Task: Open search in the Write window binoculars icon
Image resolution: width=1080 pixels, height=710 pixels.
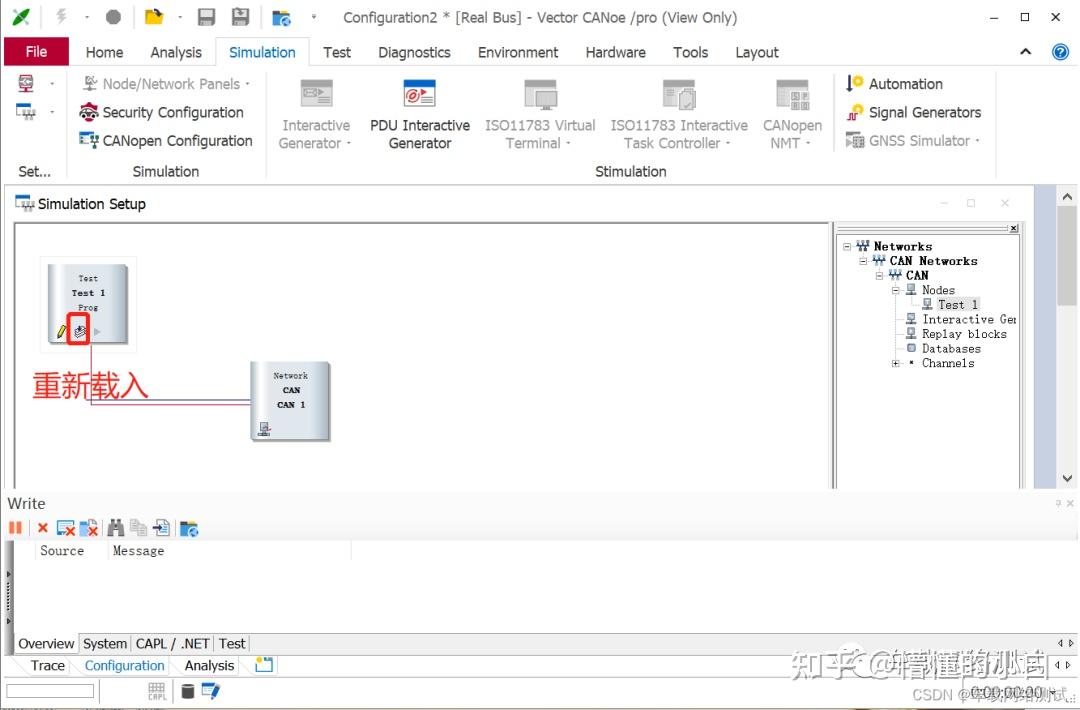Action: pos(115,528)
